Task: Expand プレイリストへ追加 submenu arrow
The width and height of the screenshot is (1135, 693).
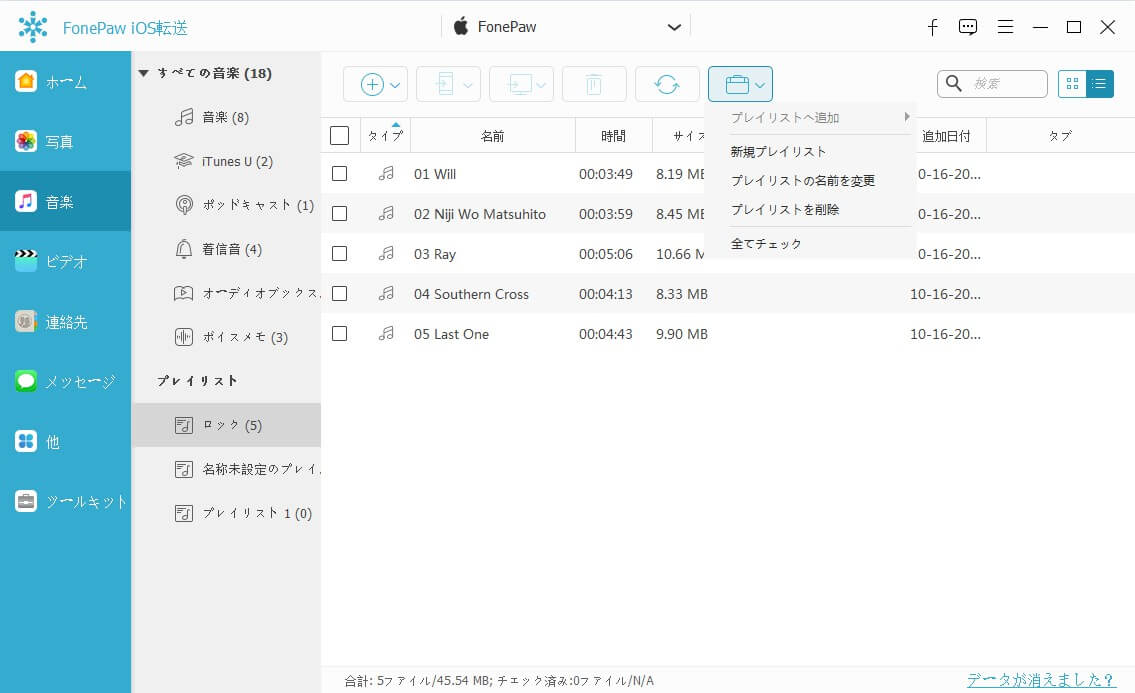Action: click(x=906, y=117)
